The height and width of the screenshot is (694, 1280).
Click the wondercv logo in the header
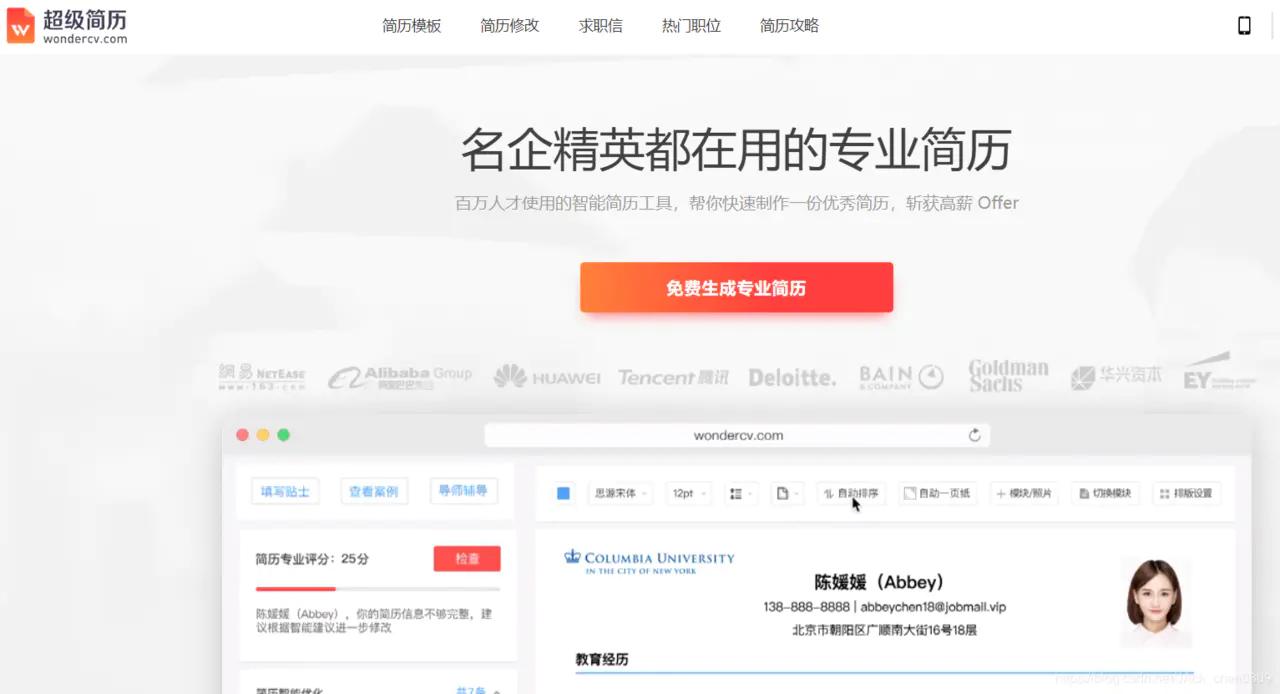66,26
